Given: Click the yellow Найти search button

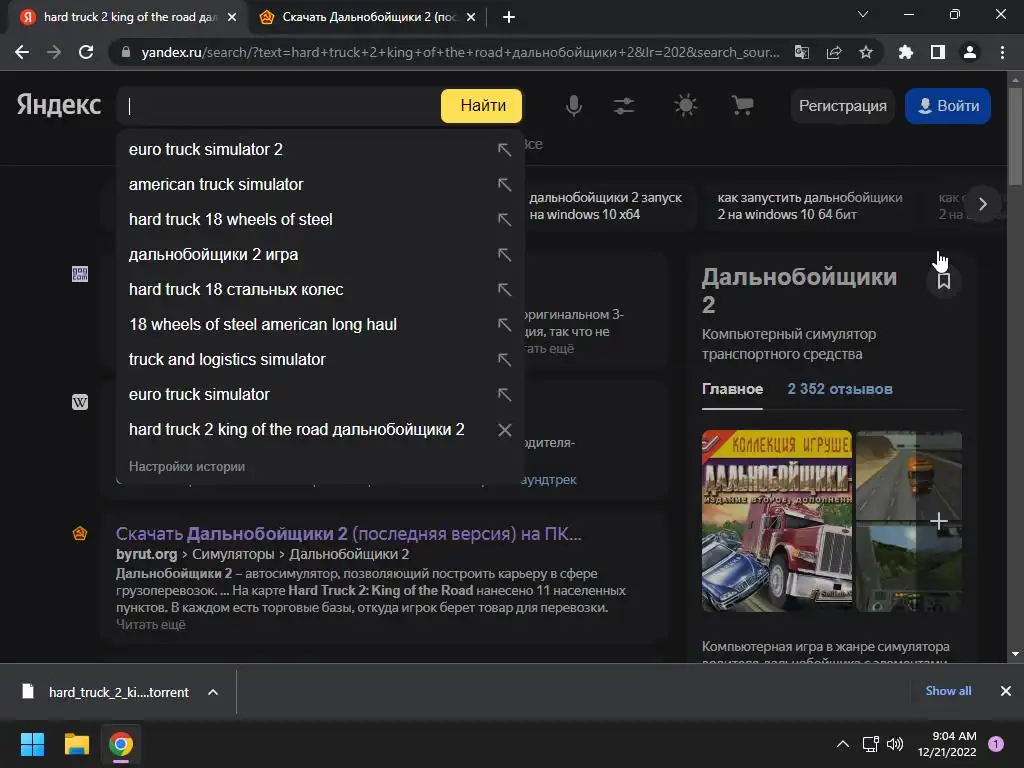Looking at the screenshot, I should [482, 105].
